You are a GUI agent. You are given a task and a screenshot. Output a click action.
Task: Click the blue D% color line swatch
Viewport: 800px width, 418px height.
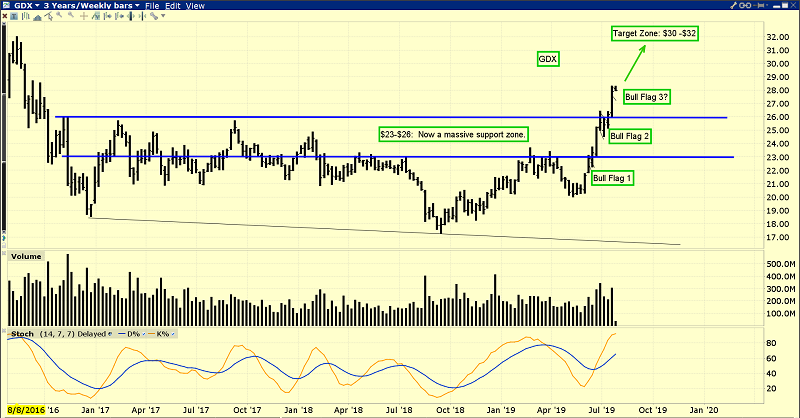121,333
